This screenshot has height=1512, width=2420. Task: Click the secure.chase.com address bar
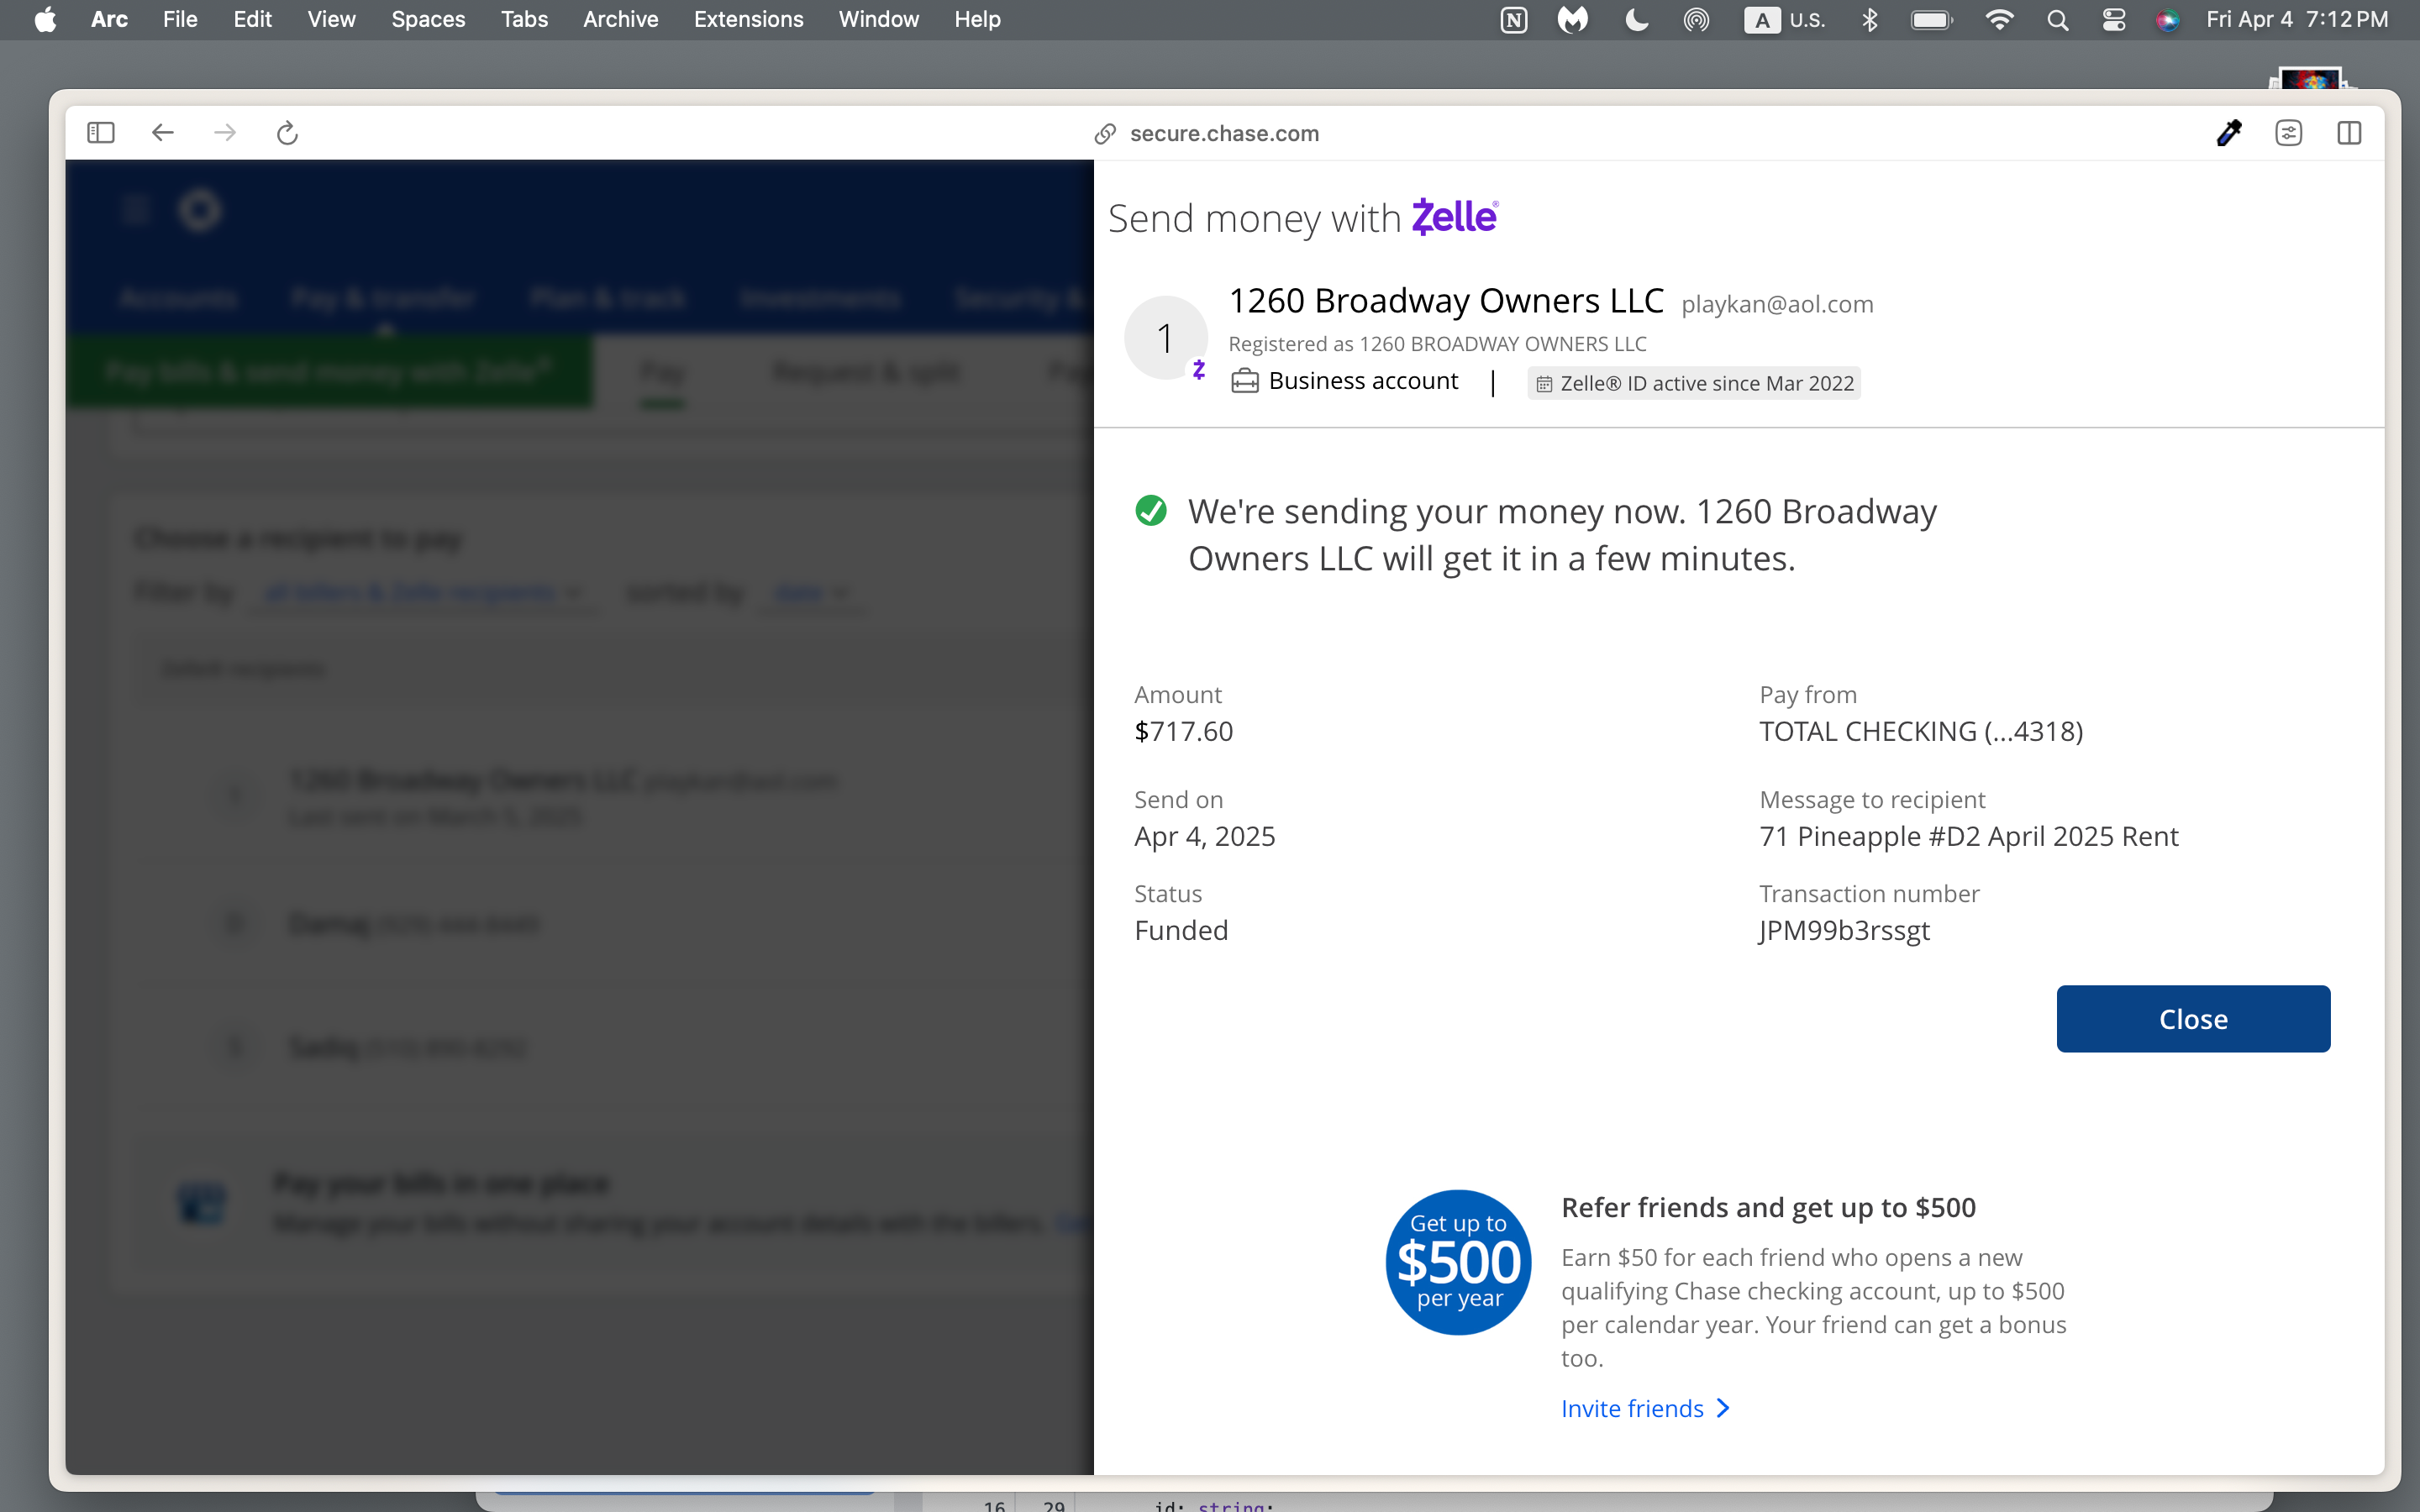click(x=1224, y=133)
